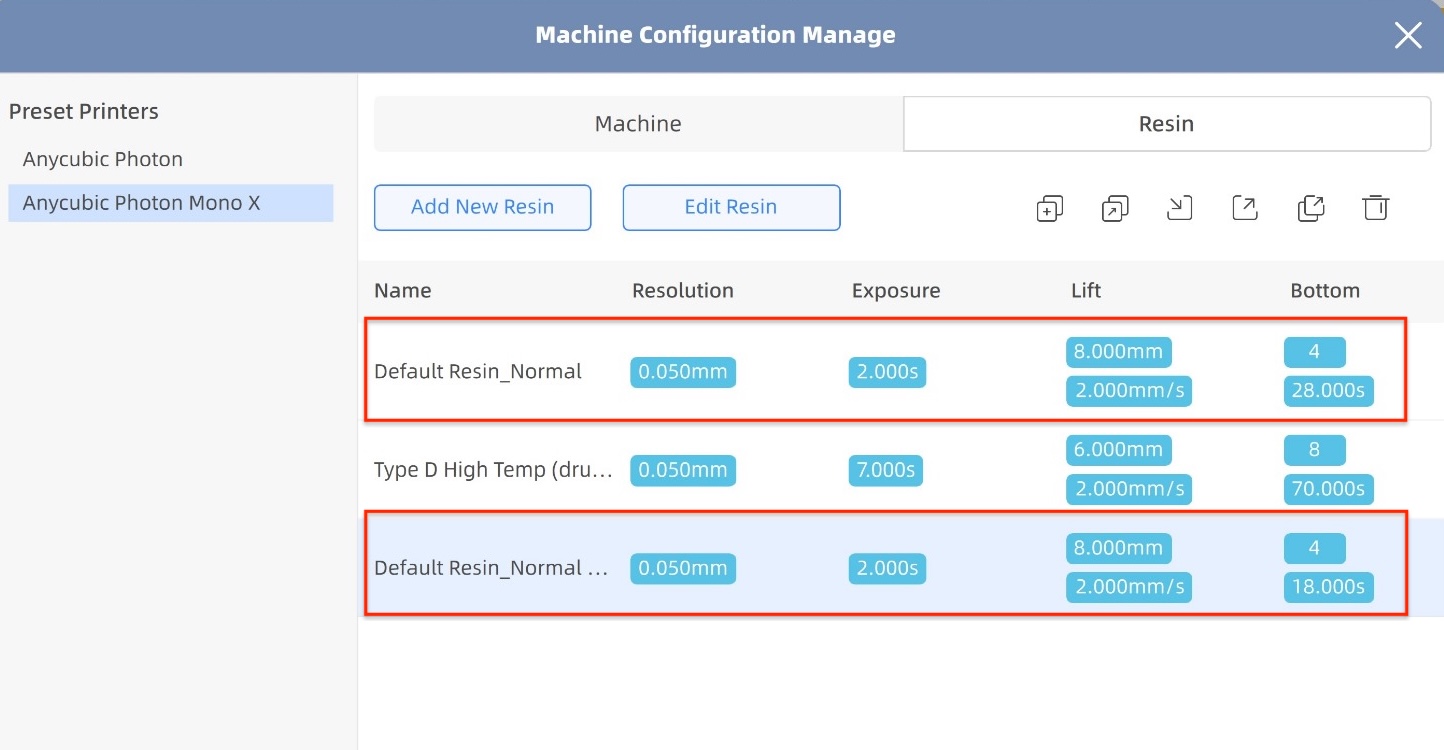Click the Name column header
The height and width of the screenshot is (750, 1444).
pyautogui.click(x=403, y=291)
